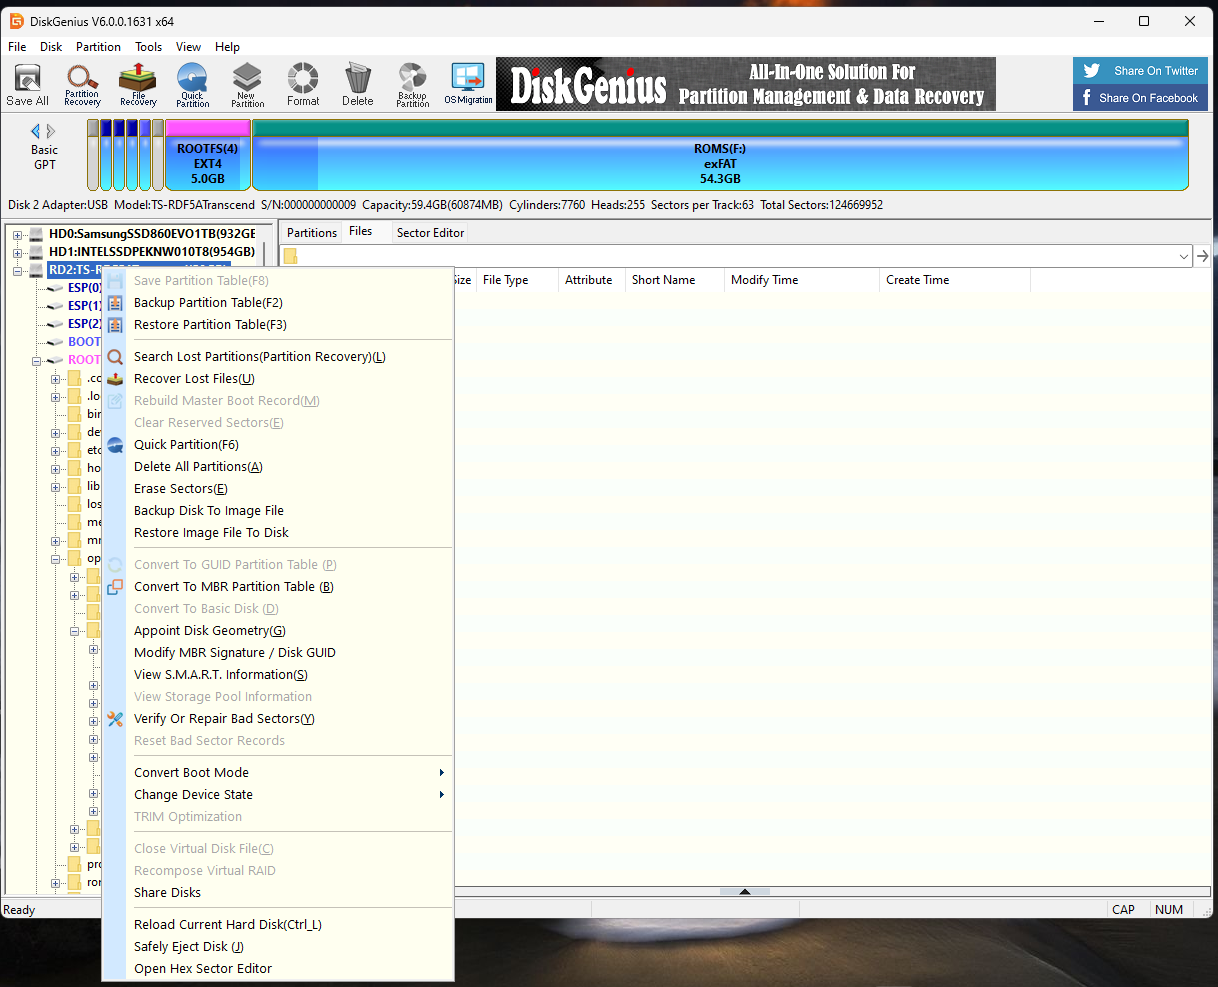1218x987 pixels.
Task: Click the Save All toolbar icon
Action: [27, 85]
